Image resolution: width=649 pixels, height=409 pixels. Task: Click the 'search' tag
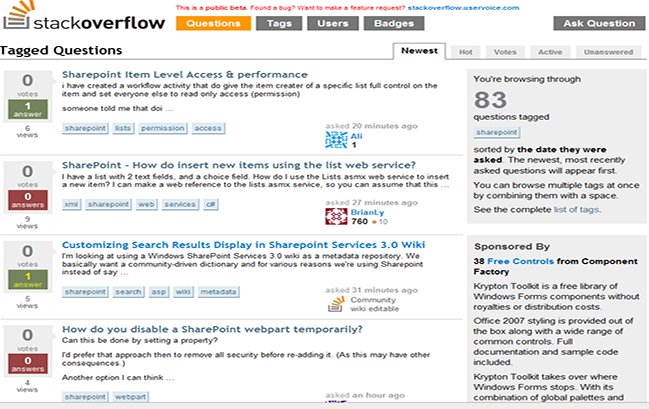point(128,292)
